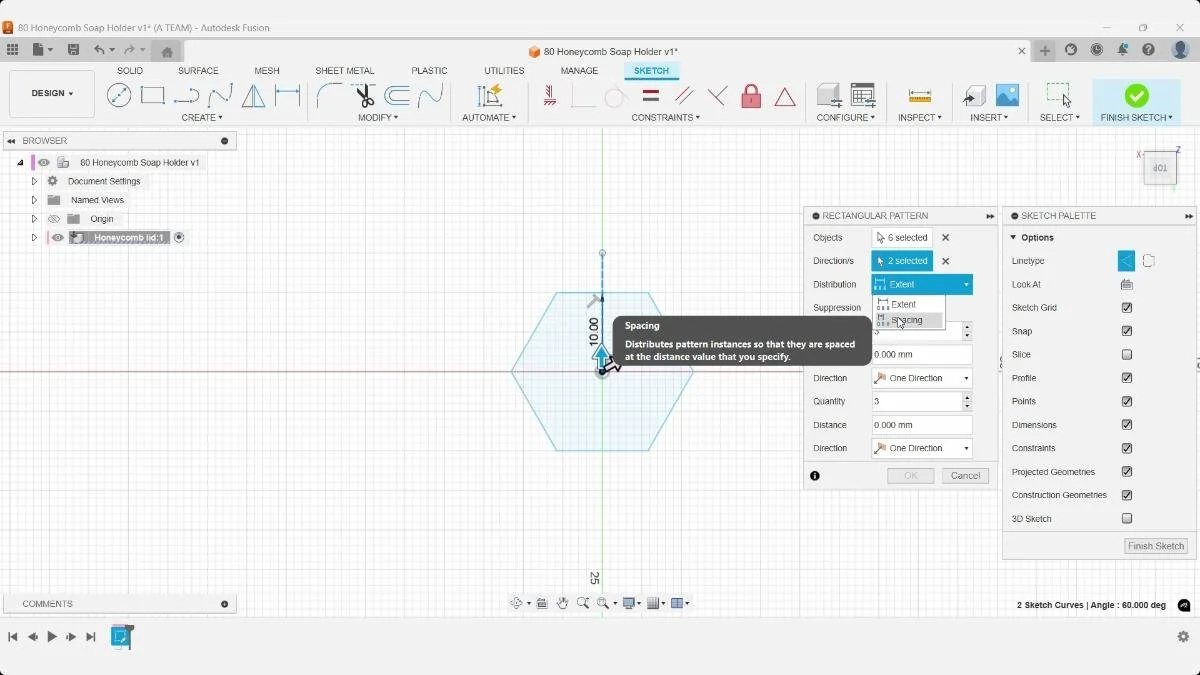The width and height of the screenshot is (1200, 675).
Task: Toggle the Dimensions checkbox
Action: point(1127,425)
